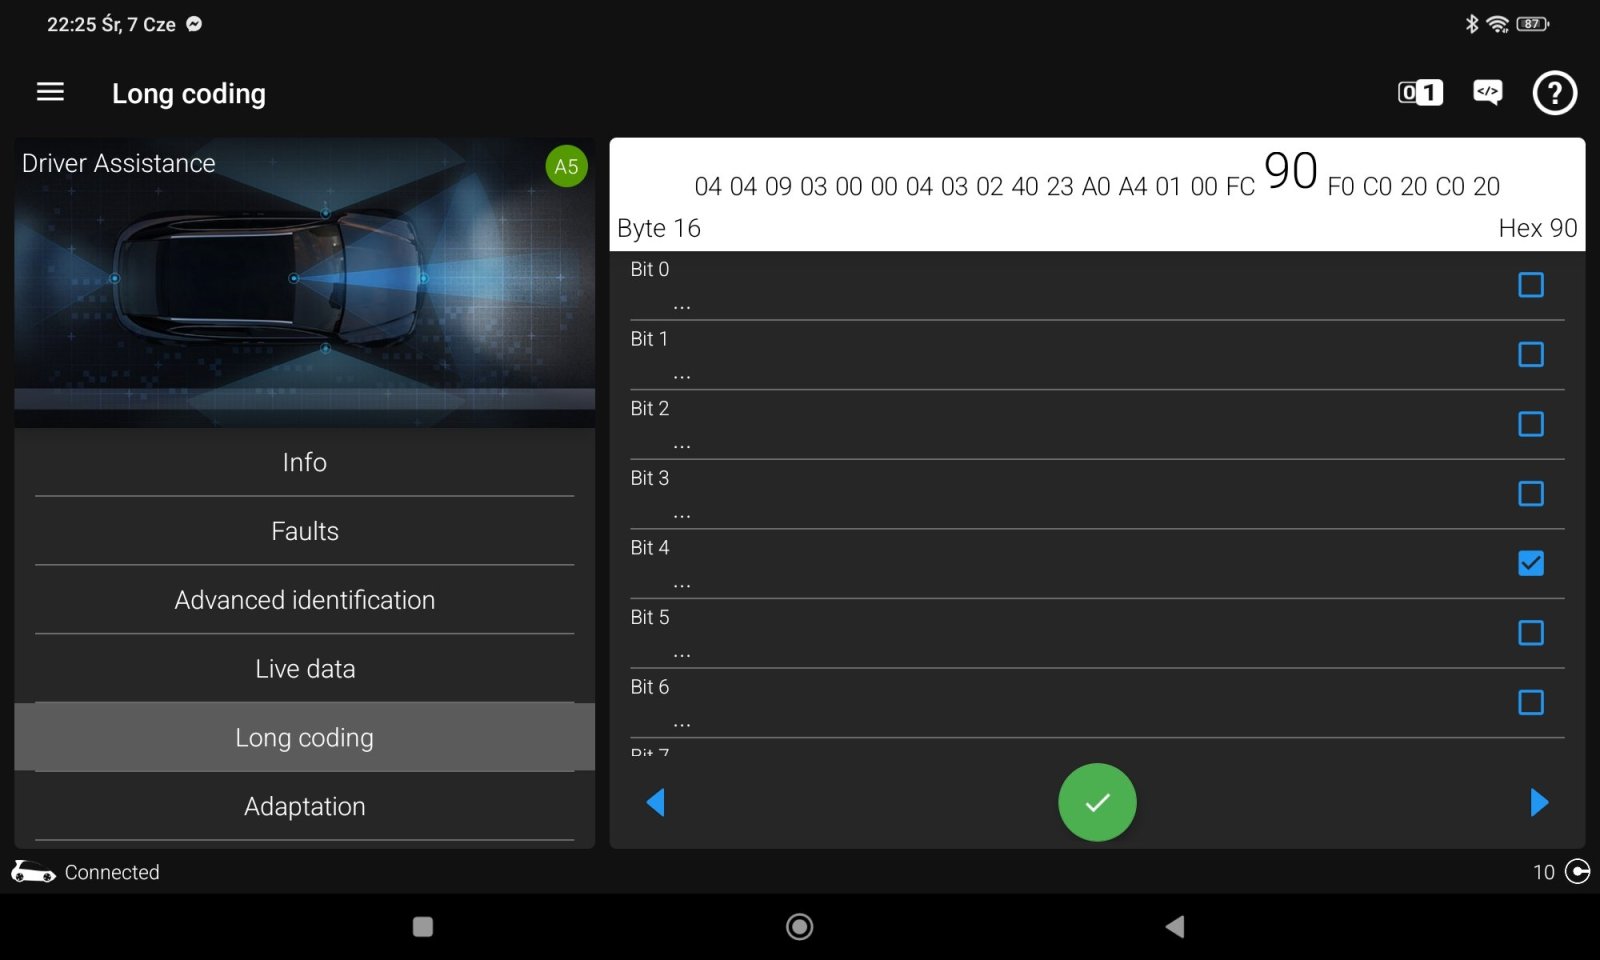Image resolution: width=1600 pixels, height=960 pixels.
Task: Tap the Bit 4 label
Action: [x=650, y=548]
